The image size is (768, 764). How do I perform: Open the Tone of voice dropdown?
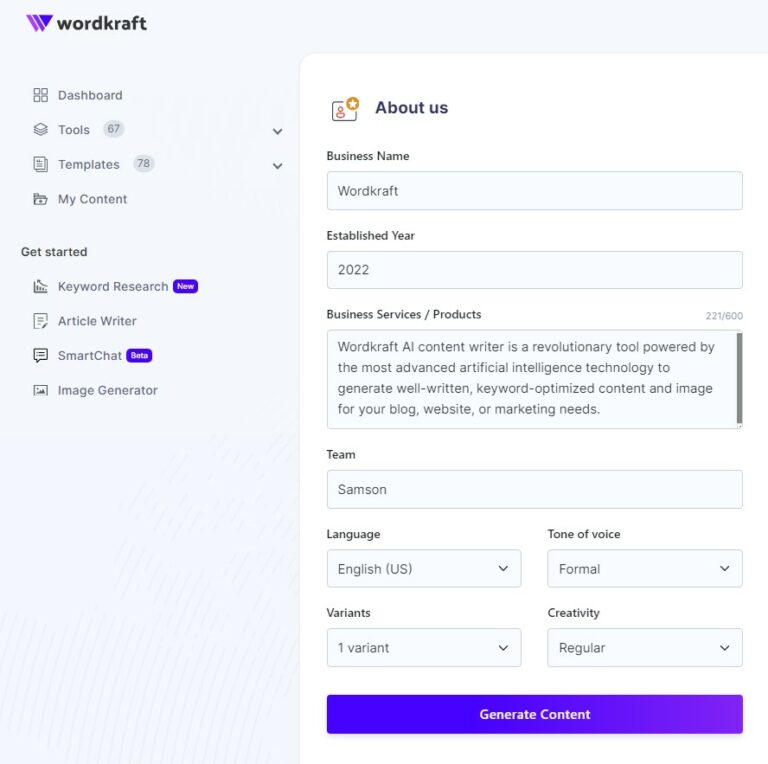(644, 569)
